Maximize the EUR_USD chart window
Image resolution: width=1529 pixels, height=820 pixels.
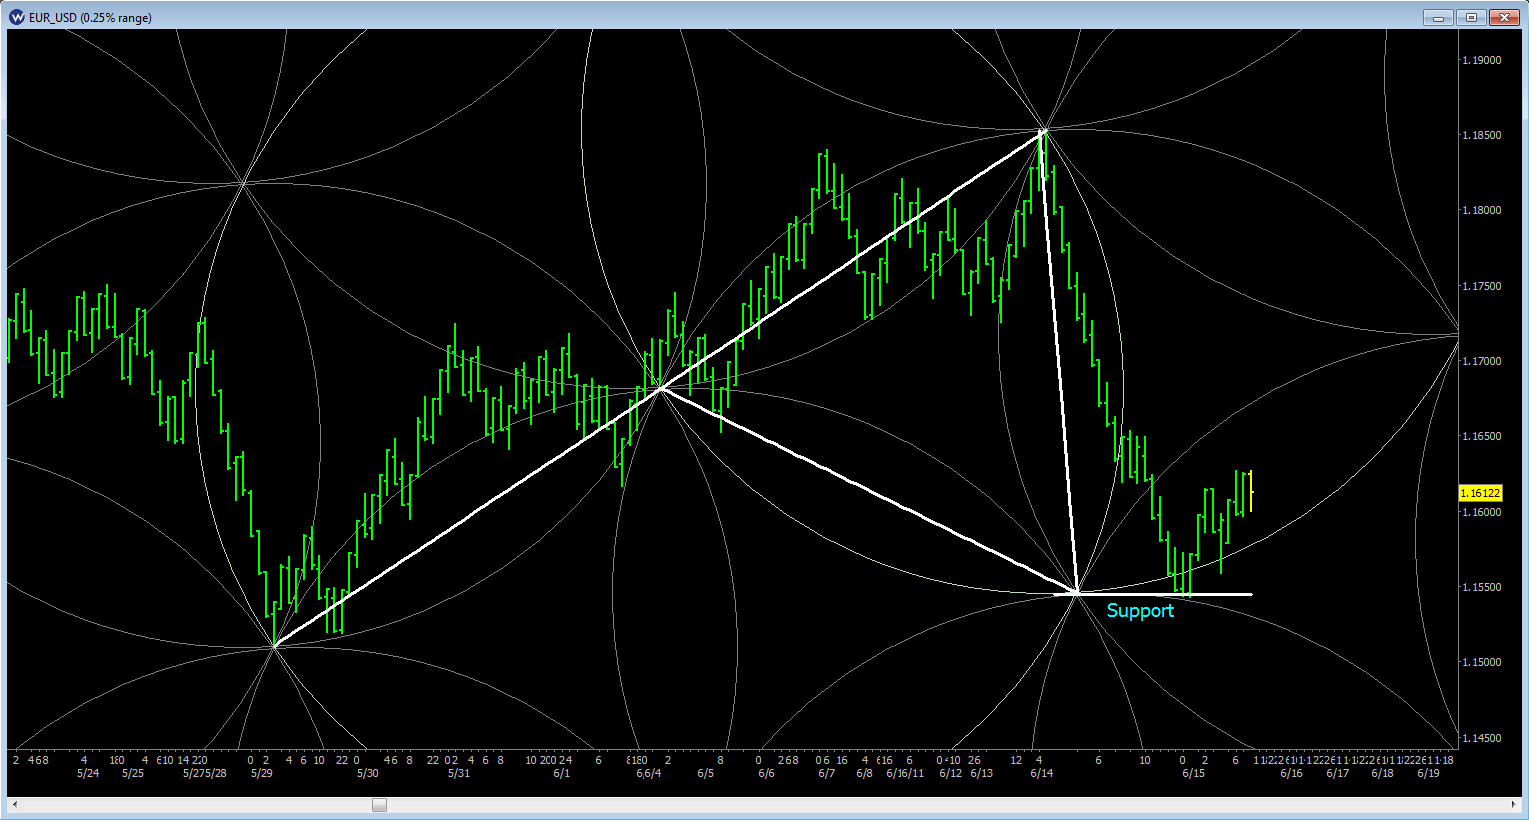pyautogui.click(x=1472, y=17)
